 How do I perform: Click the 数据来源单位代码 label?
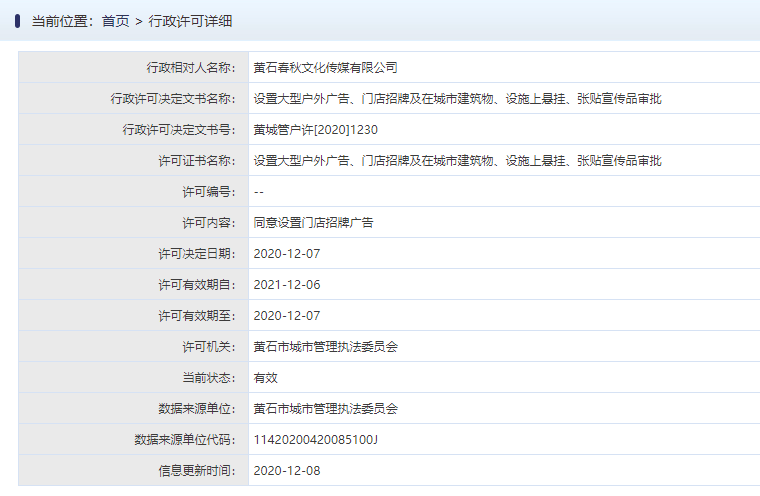point(185,440)
